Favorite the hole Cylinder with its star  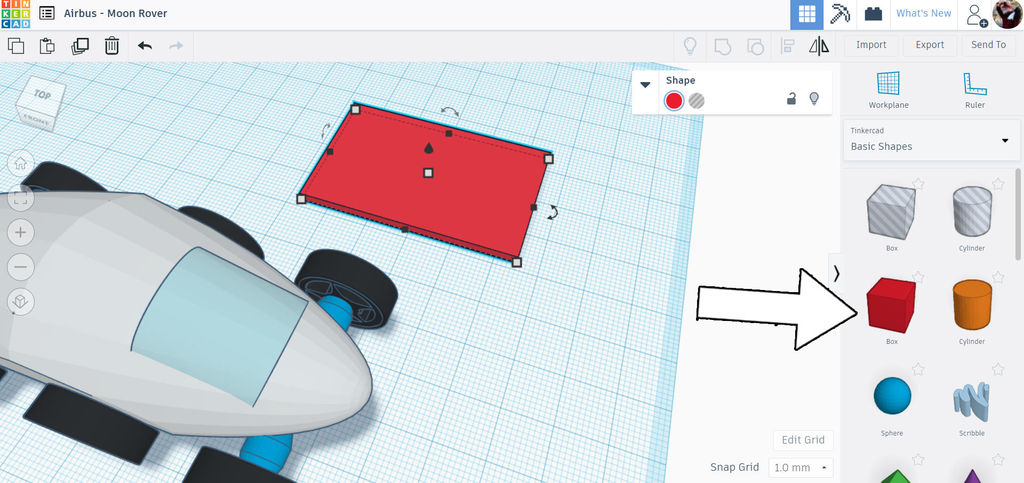pos(997,184)
